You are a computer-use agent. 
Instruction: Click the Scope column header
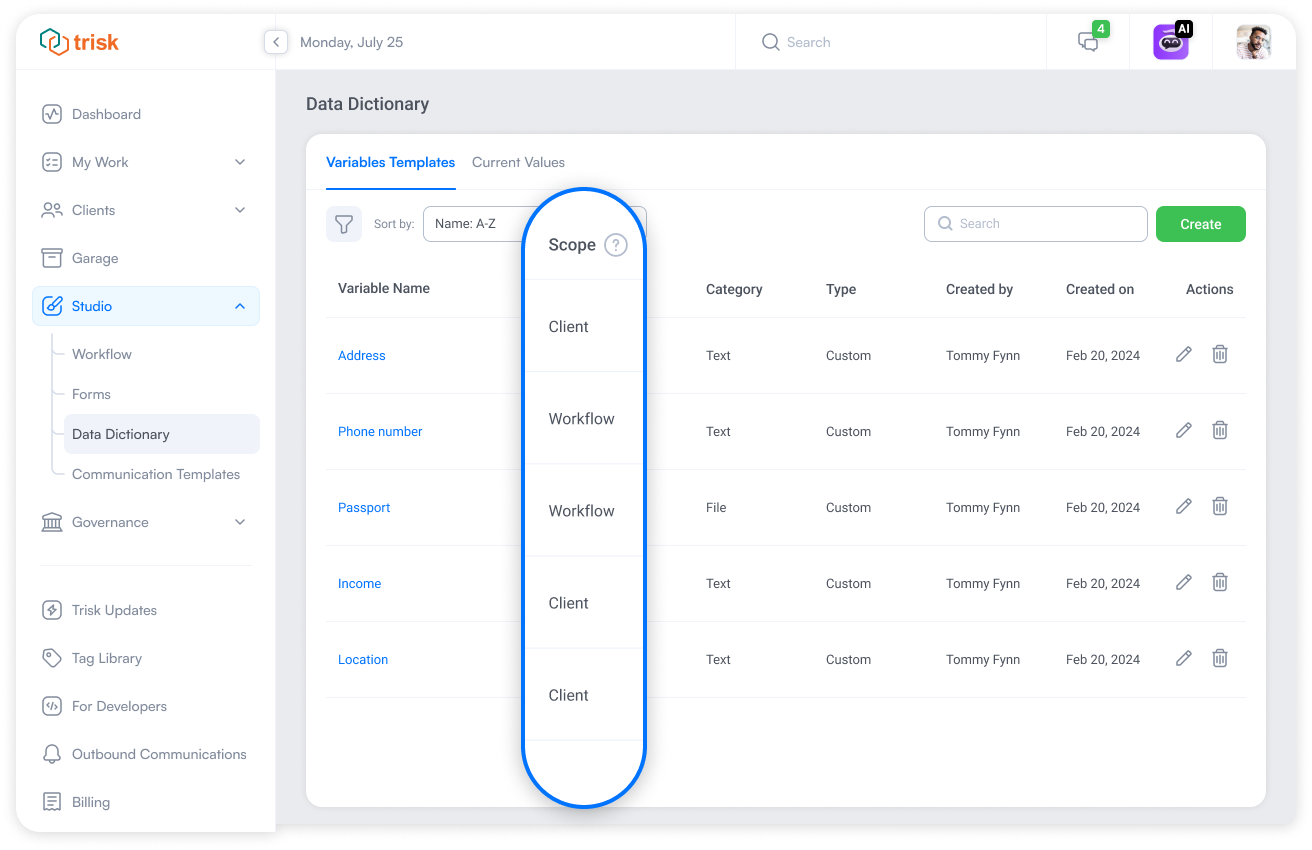tap(572, 245)
